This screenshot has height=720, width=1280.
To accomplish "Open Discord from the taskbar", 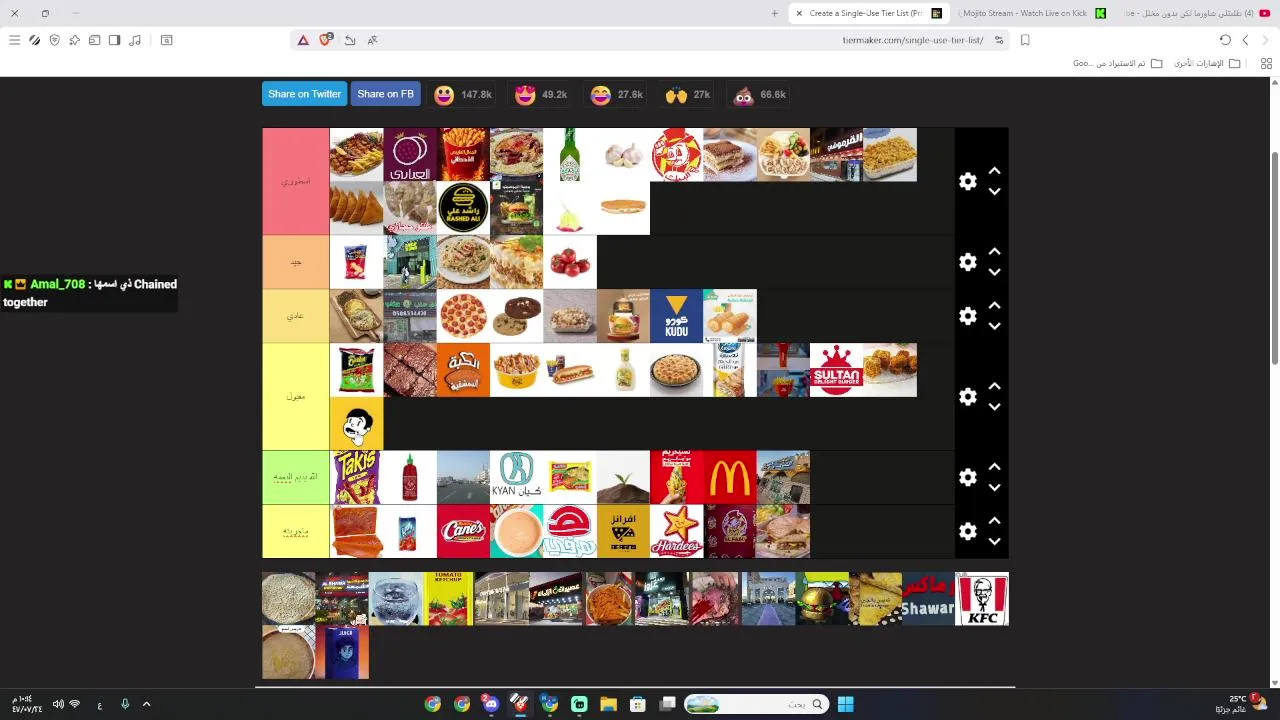I will point(490,704).
